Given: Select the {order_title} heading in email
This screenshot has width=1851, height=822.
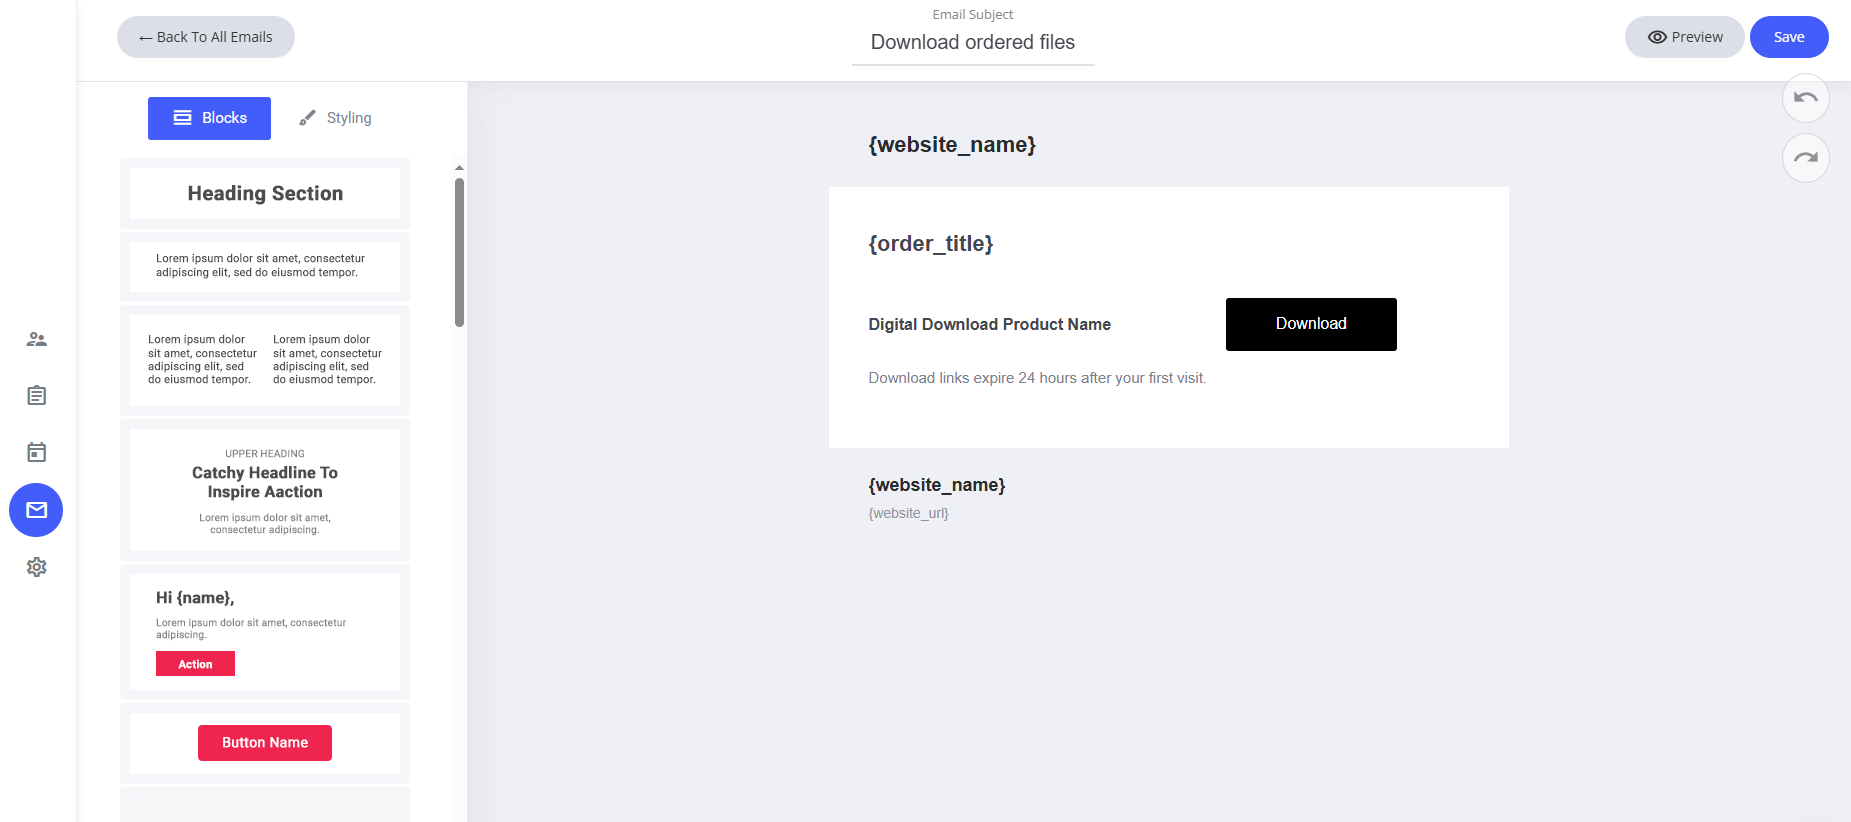Looking at the screenshot, I should click(x=930, y=244).
